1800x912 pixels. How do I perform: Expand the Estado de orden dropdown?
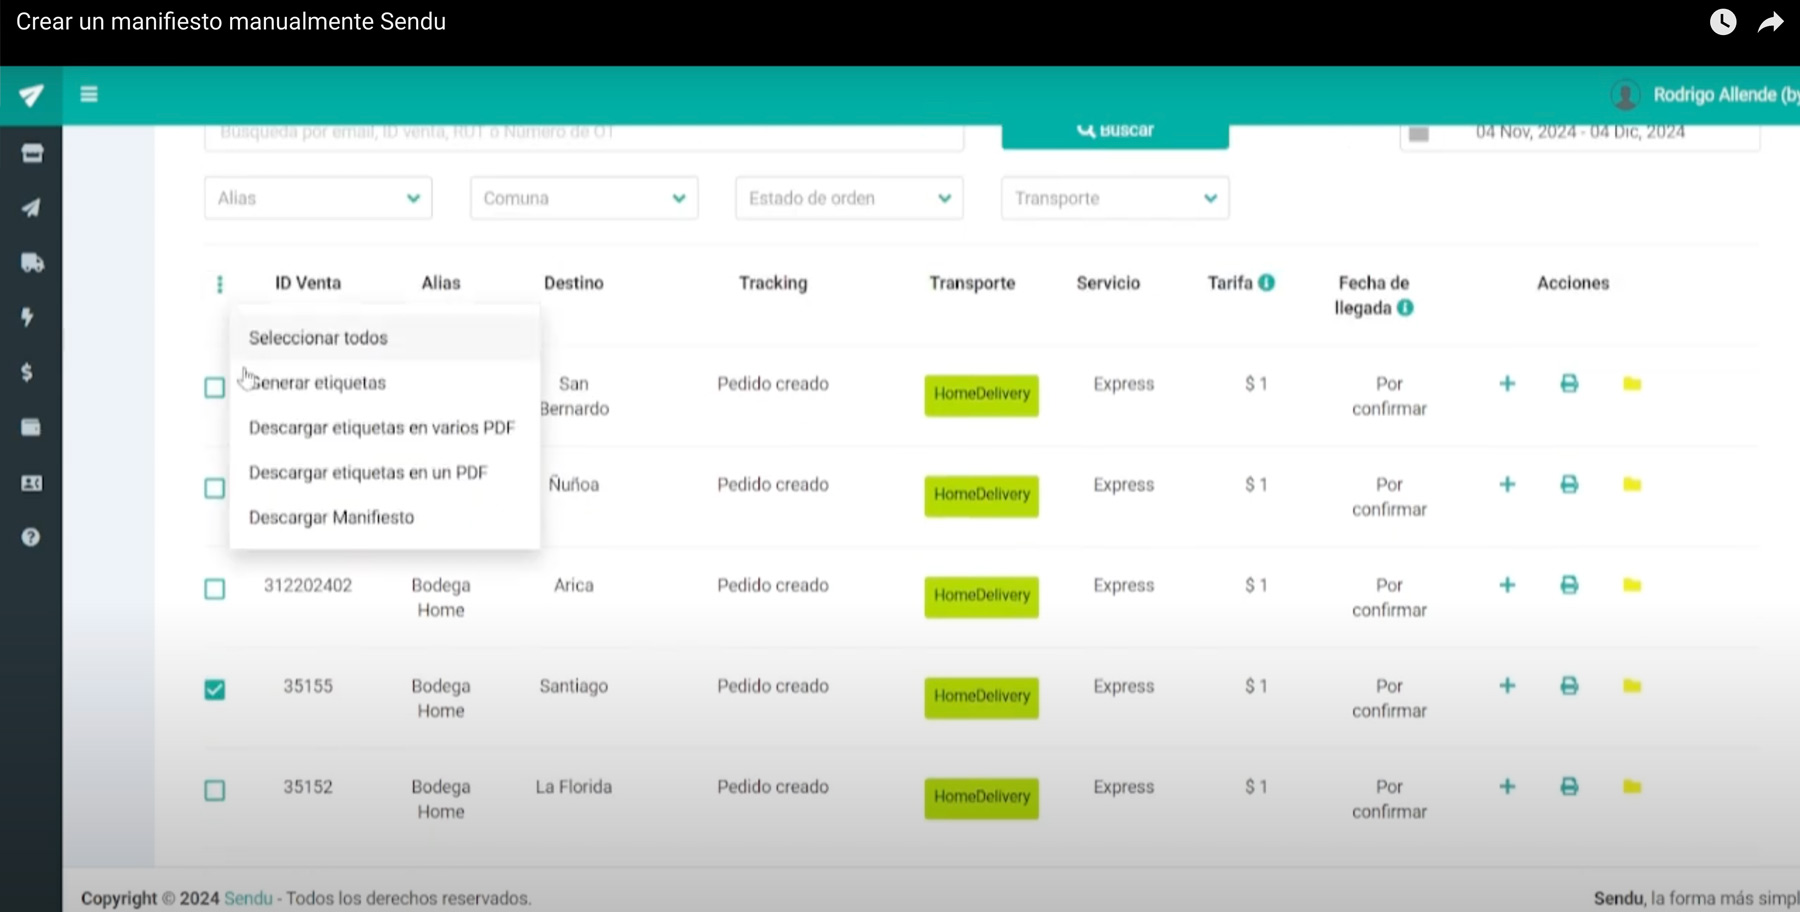[x=849, y=198]
